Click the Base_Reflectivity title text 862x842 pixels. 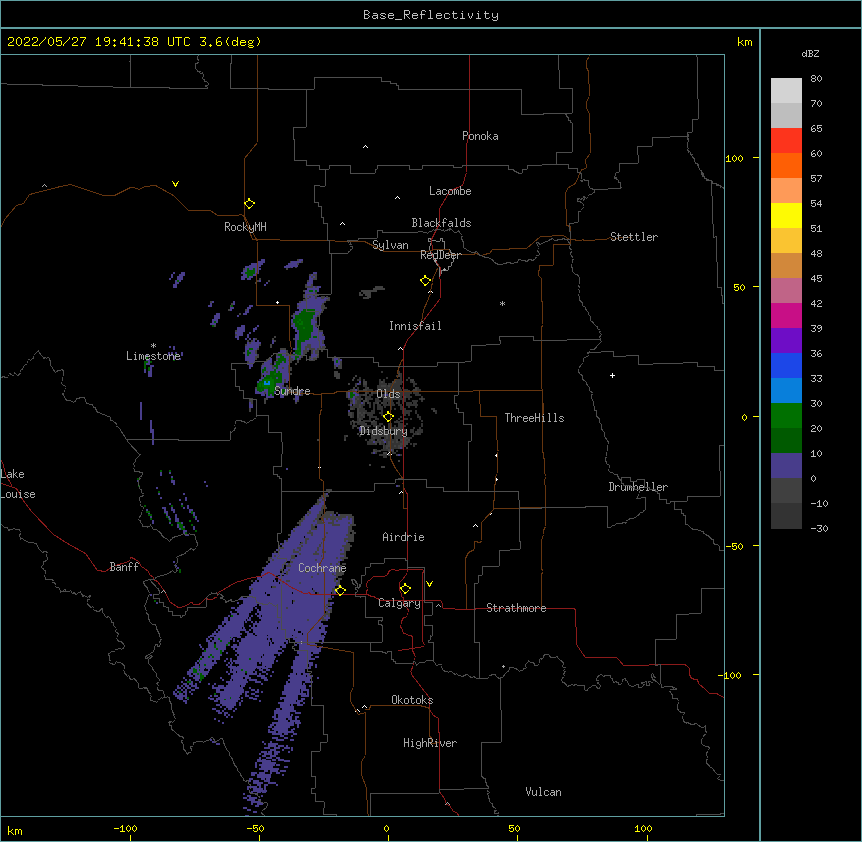[431, 15]
